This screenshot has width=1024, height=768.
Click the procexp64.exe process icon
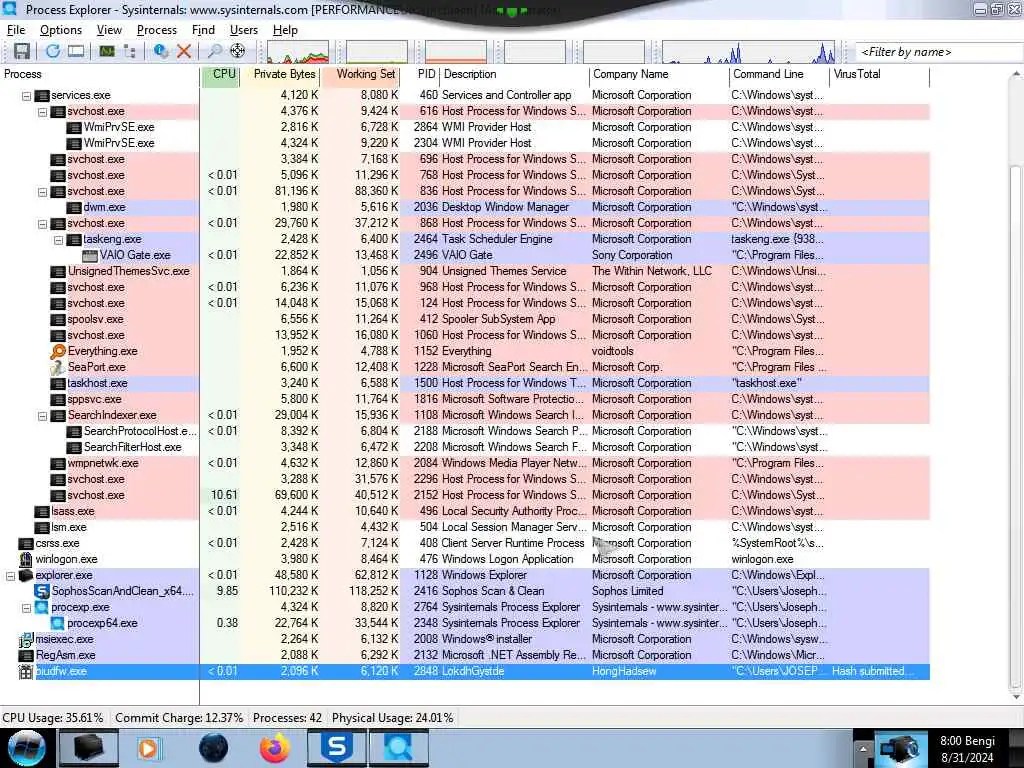pos(58,623)
